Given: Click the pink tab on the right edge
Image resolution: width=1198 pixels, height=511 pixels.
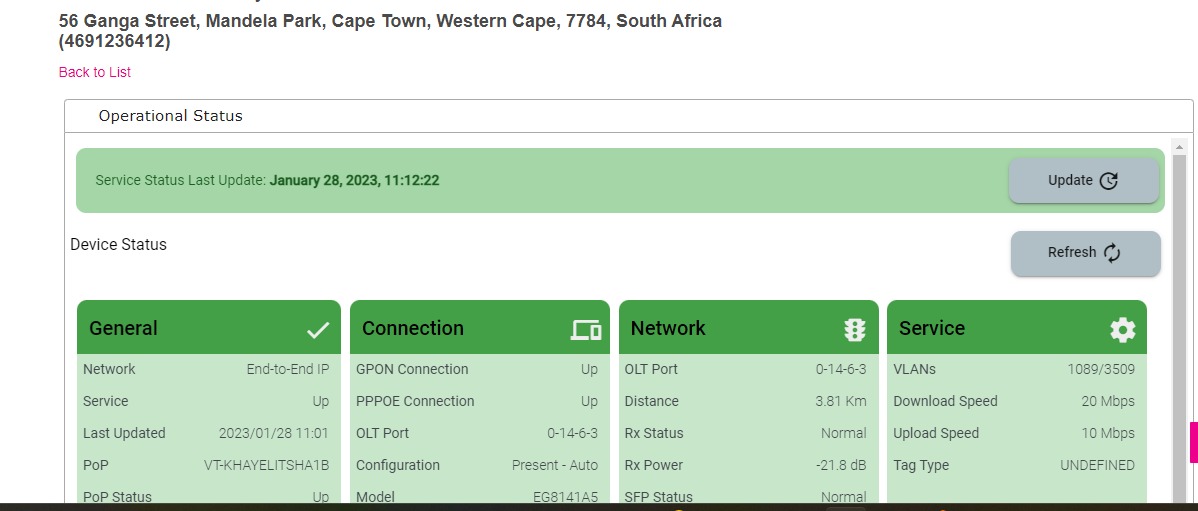Looking at the screenshot, I should click(1193, 442).
